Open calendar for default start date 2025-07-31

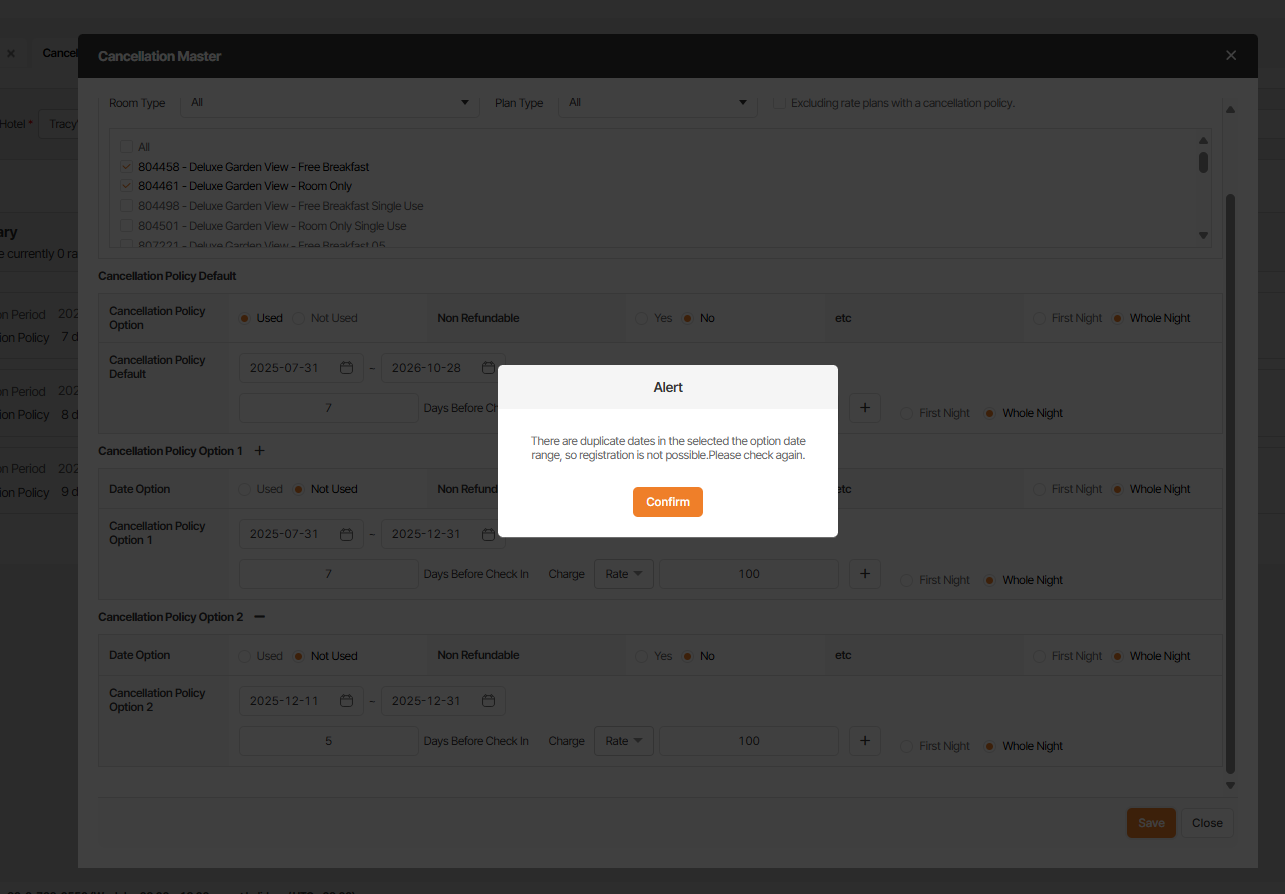coord(347,368)
